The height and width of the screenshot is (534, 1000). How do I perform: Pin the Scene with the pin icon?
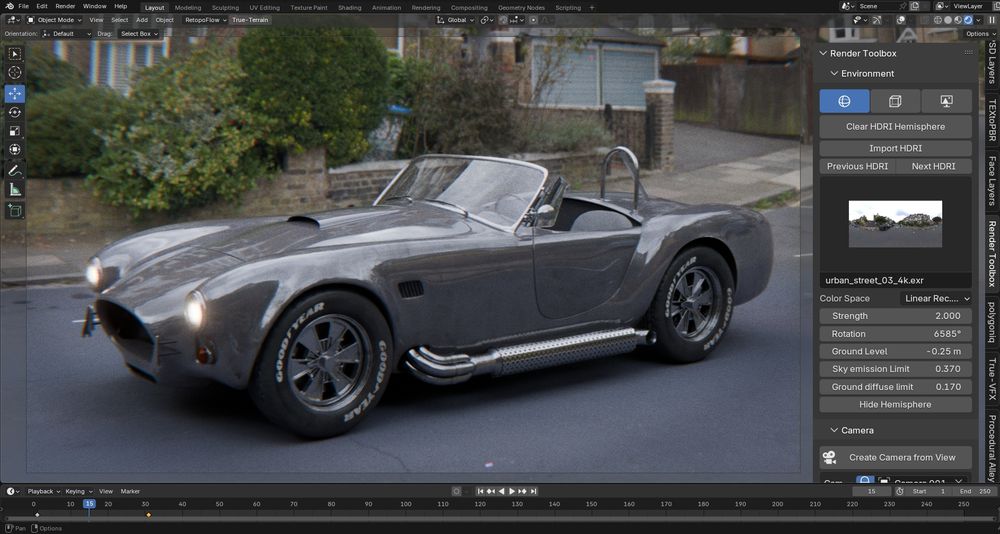(903, 6)
